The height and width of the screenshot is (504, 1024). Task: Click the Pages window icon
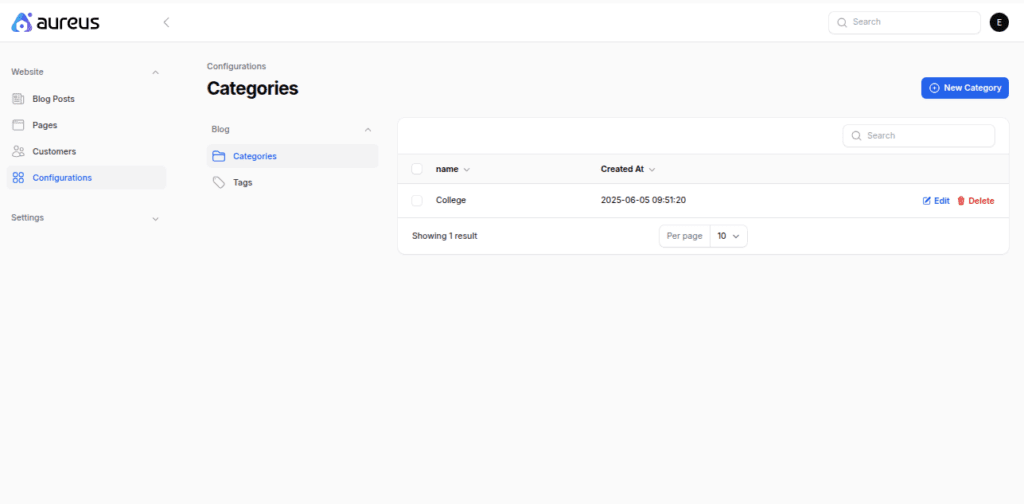[18, 125]
